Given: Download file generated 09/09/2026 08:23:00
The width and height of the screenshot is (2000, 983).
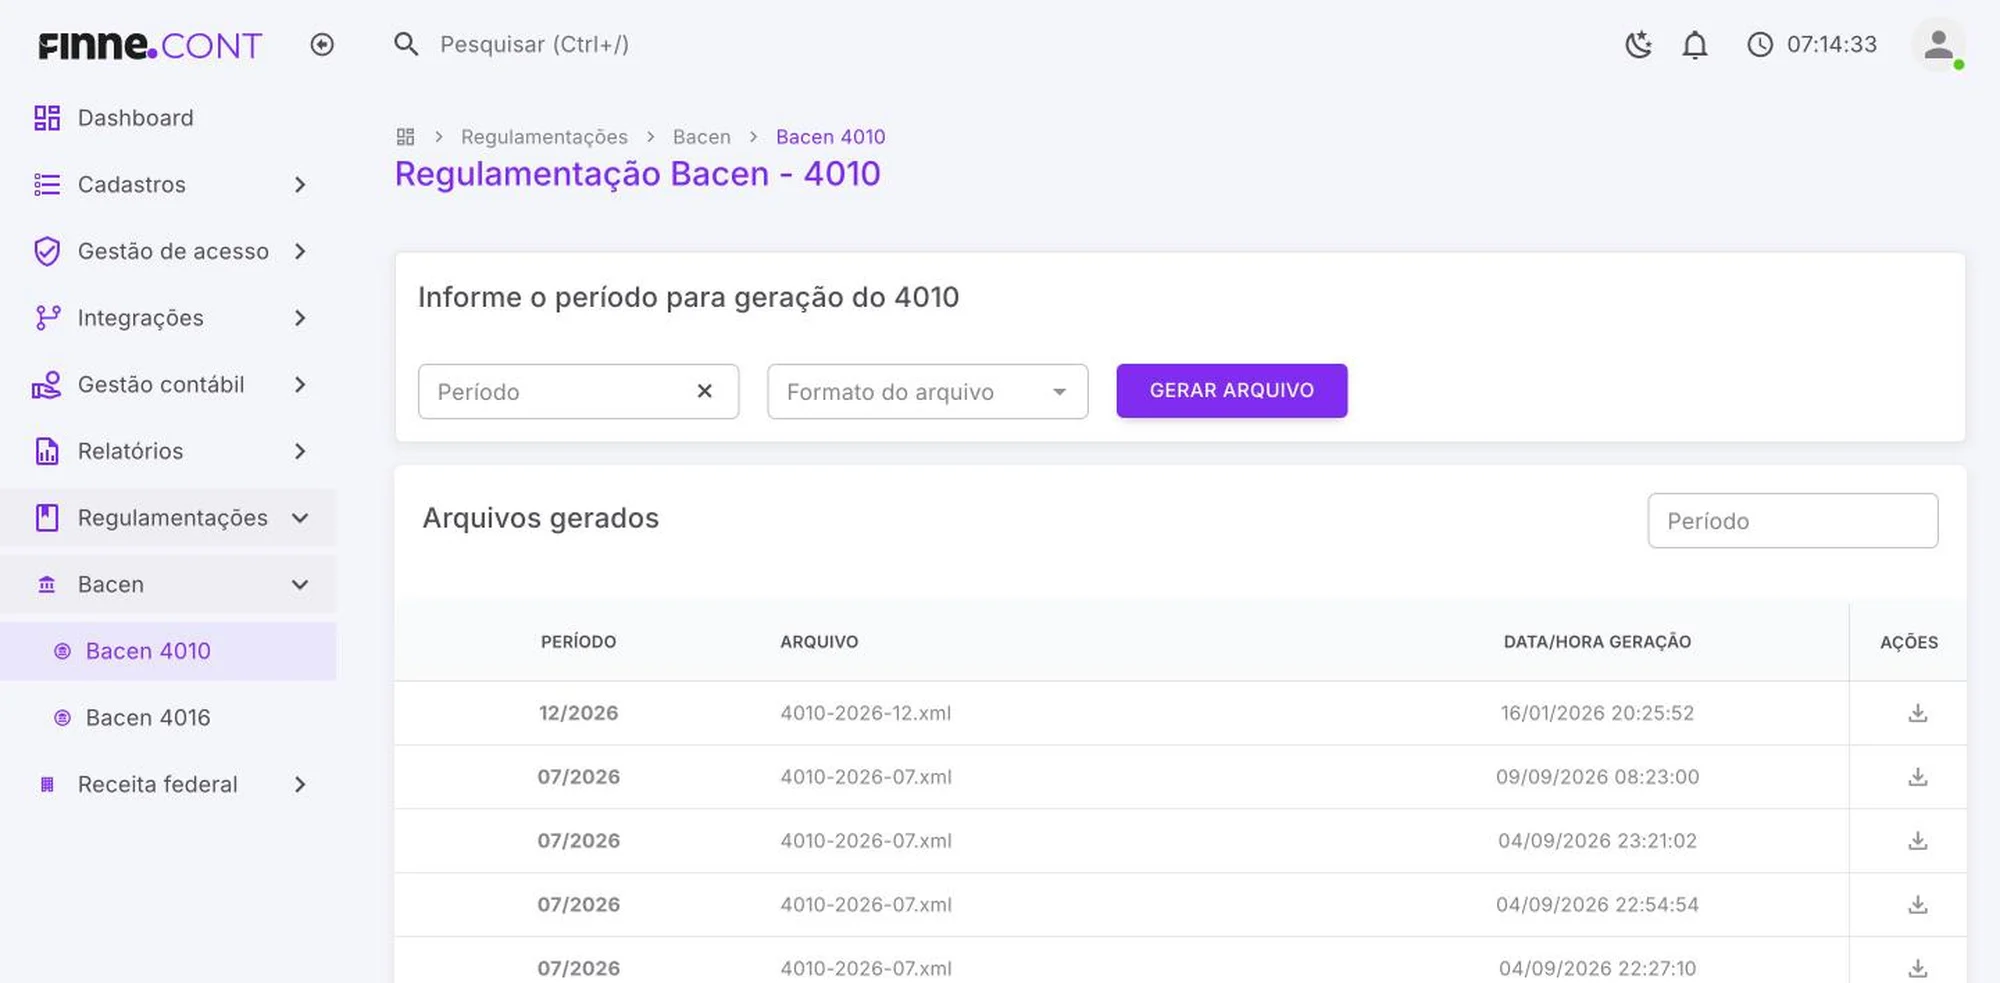Looking at the screenshot, I should click(1917, 777).
